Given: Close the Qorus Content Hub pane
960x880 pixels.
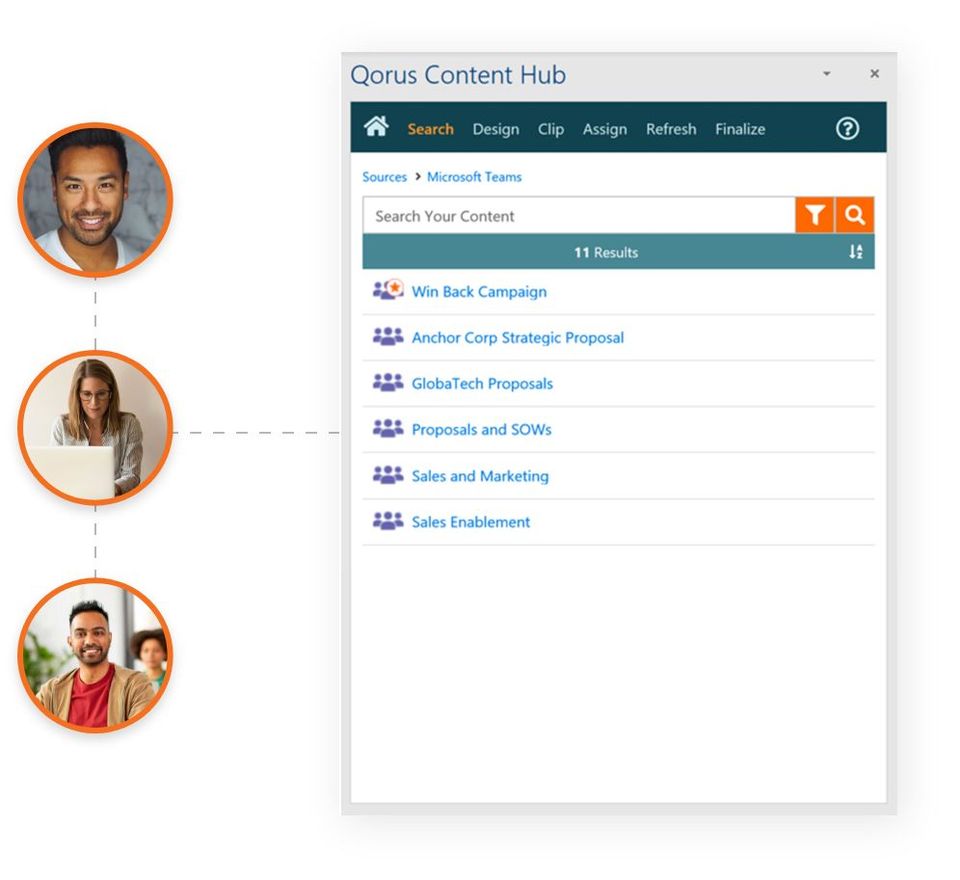Looking at the screenshot, I should click(x=874, y=73).
